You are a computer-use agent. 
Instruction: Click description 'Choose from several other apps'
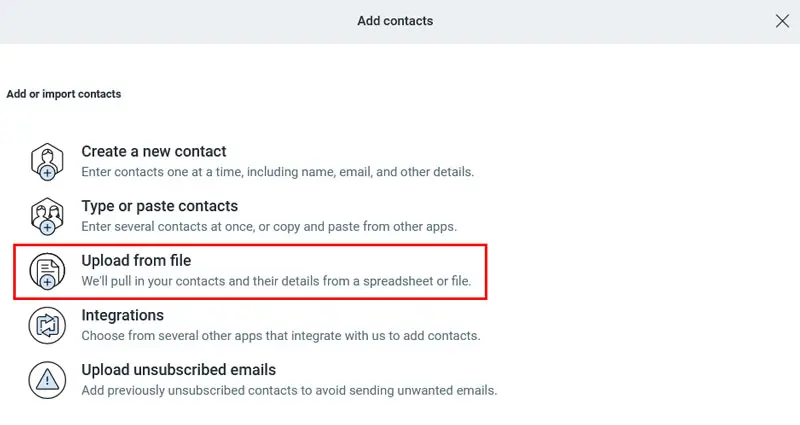point(281,336)
